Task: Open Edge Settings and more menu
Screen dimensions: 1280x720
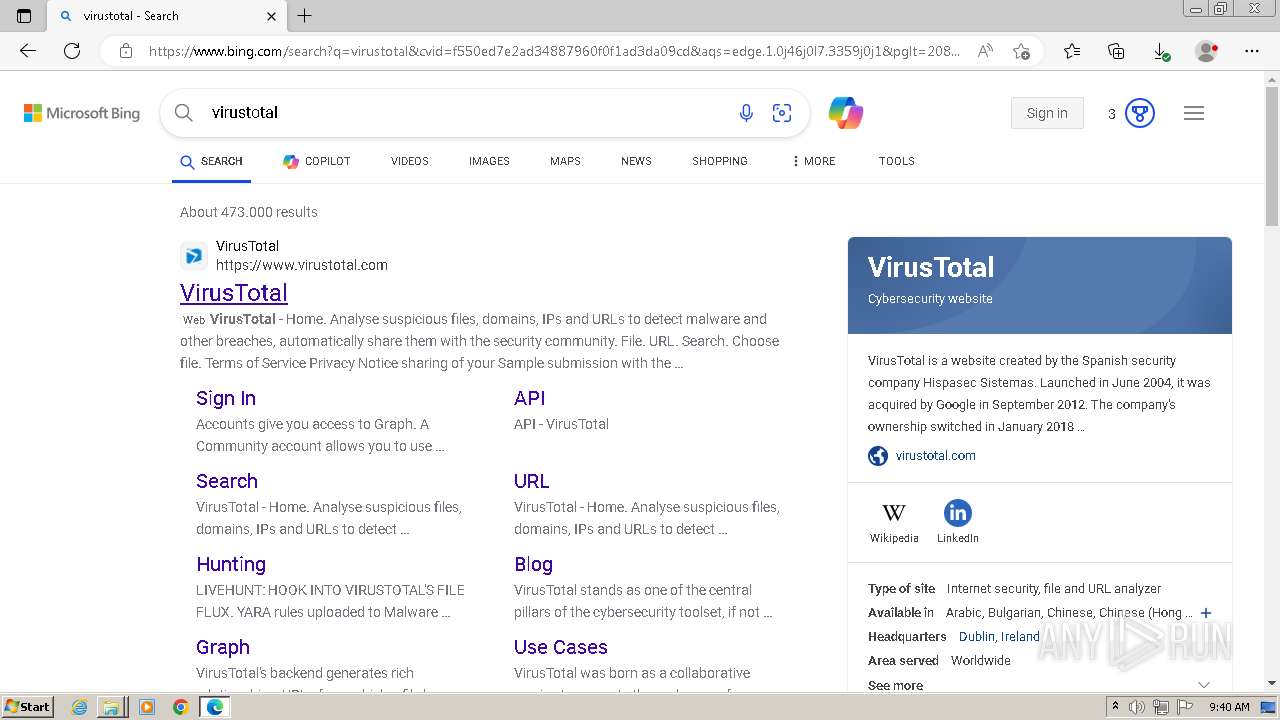Action: click(x=1252, y=51)
